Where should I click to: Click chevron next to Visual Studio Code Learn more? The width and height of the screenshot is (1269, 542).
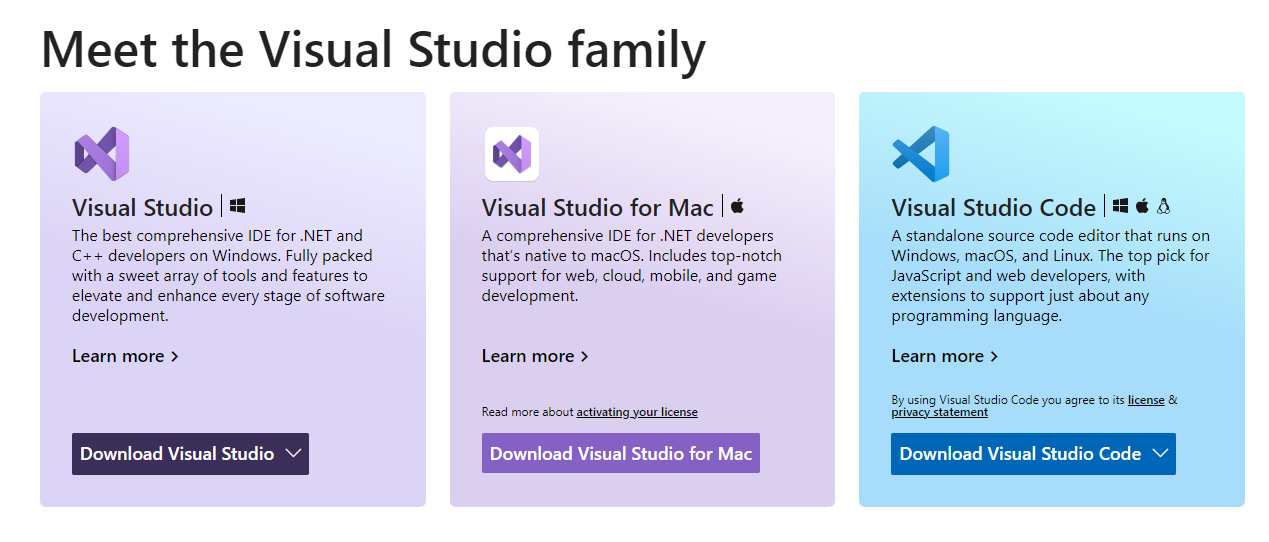[x=994, y=356]
